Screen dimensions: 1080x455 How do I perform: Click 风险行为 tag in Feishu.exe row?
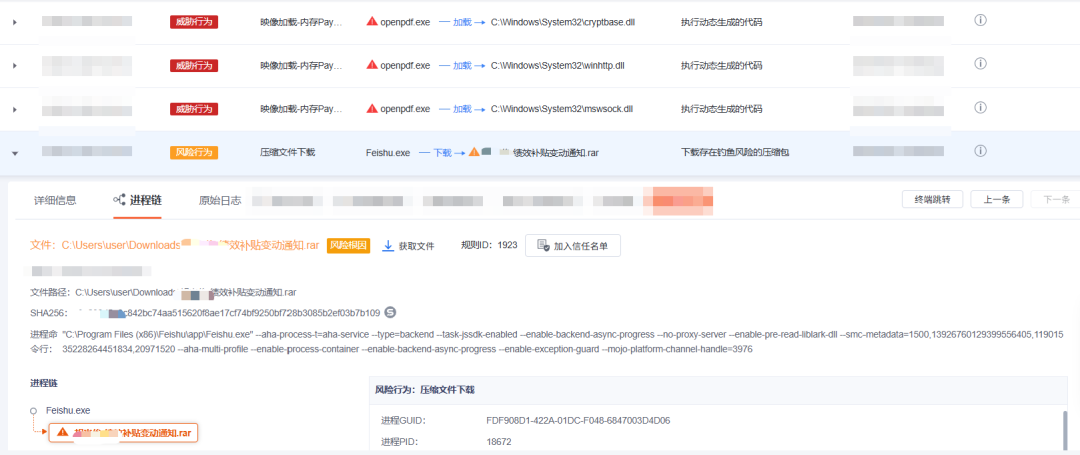(x=194, y=152)
